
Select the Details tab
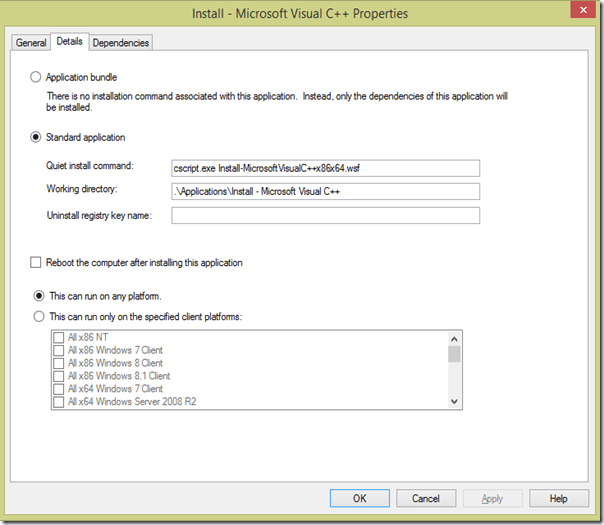(x=70, y=42)
